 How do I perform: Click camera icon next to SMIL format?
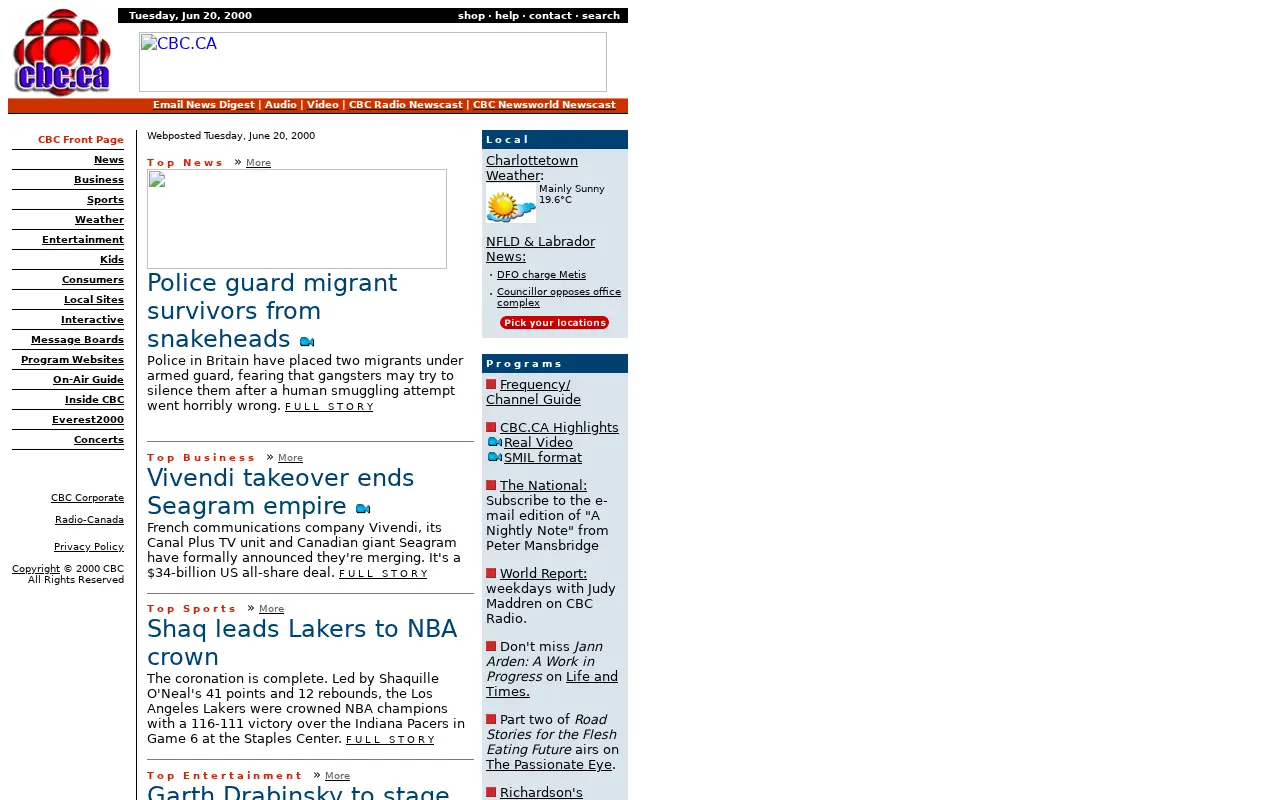(x=494, y=457)
